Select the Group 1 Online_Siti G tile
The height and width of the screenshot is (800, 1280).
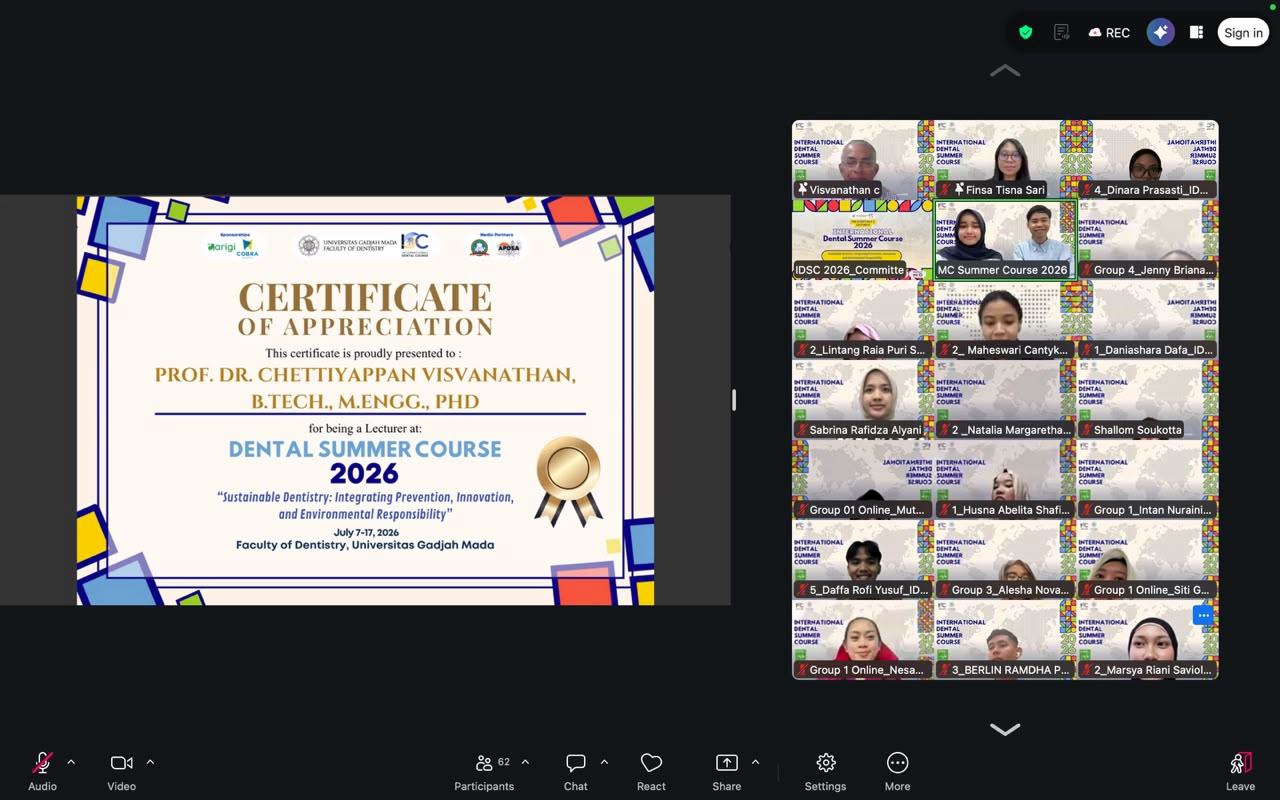point(1148,560)
